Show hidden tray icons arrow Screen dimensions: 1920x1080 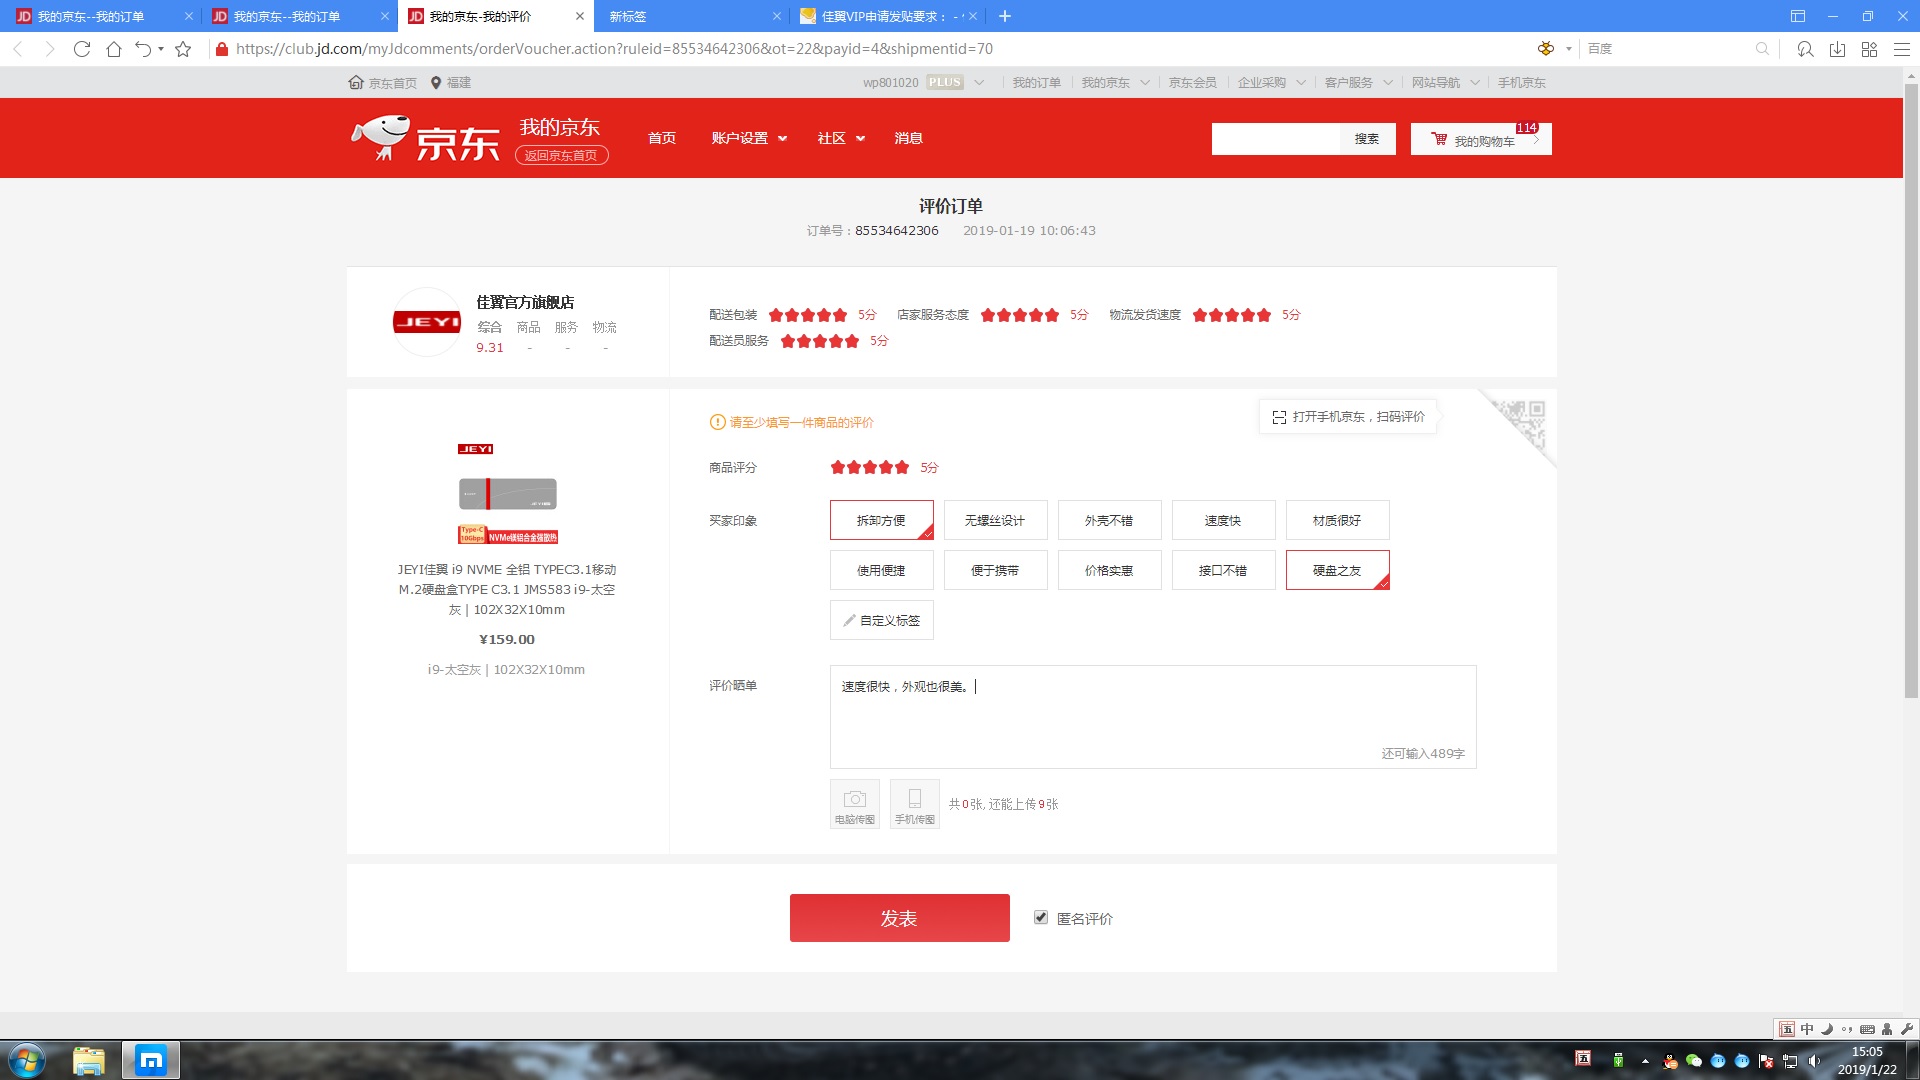coord(1645,1061)
